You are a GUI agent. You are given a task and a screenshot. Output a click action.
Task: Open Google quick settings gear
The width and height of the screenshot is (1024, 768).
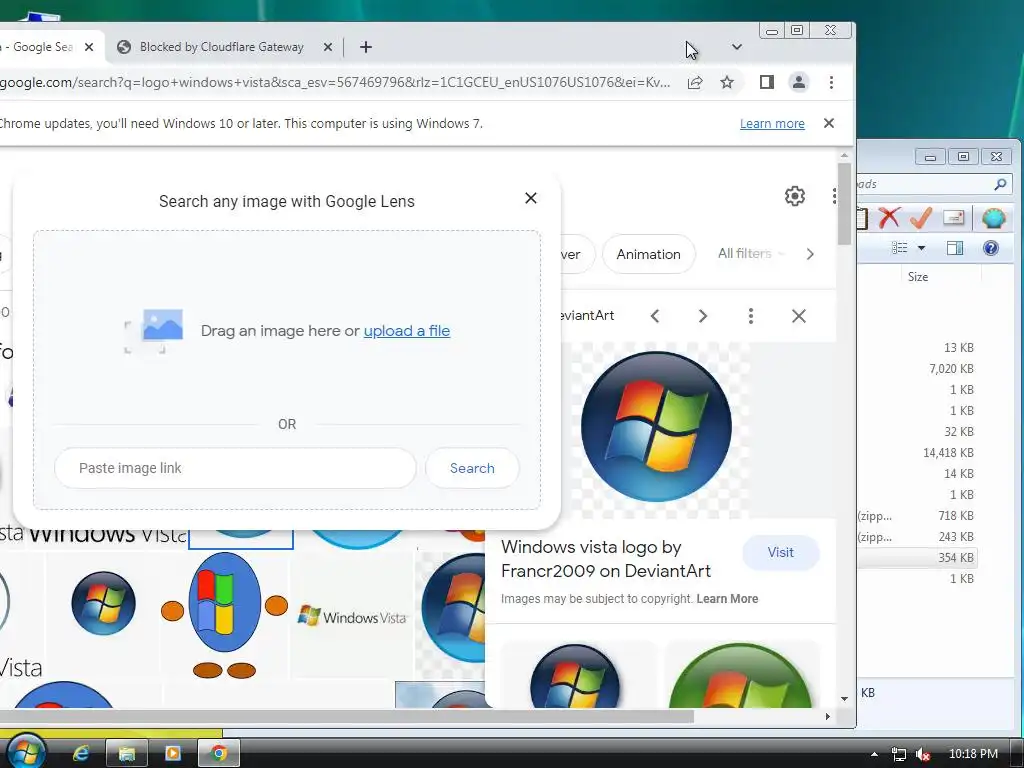click(795, 196)
